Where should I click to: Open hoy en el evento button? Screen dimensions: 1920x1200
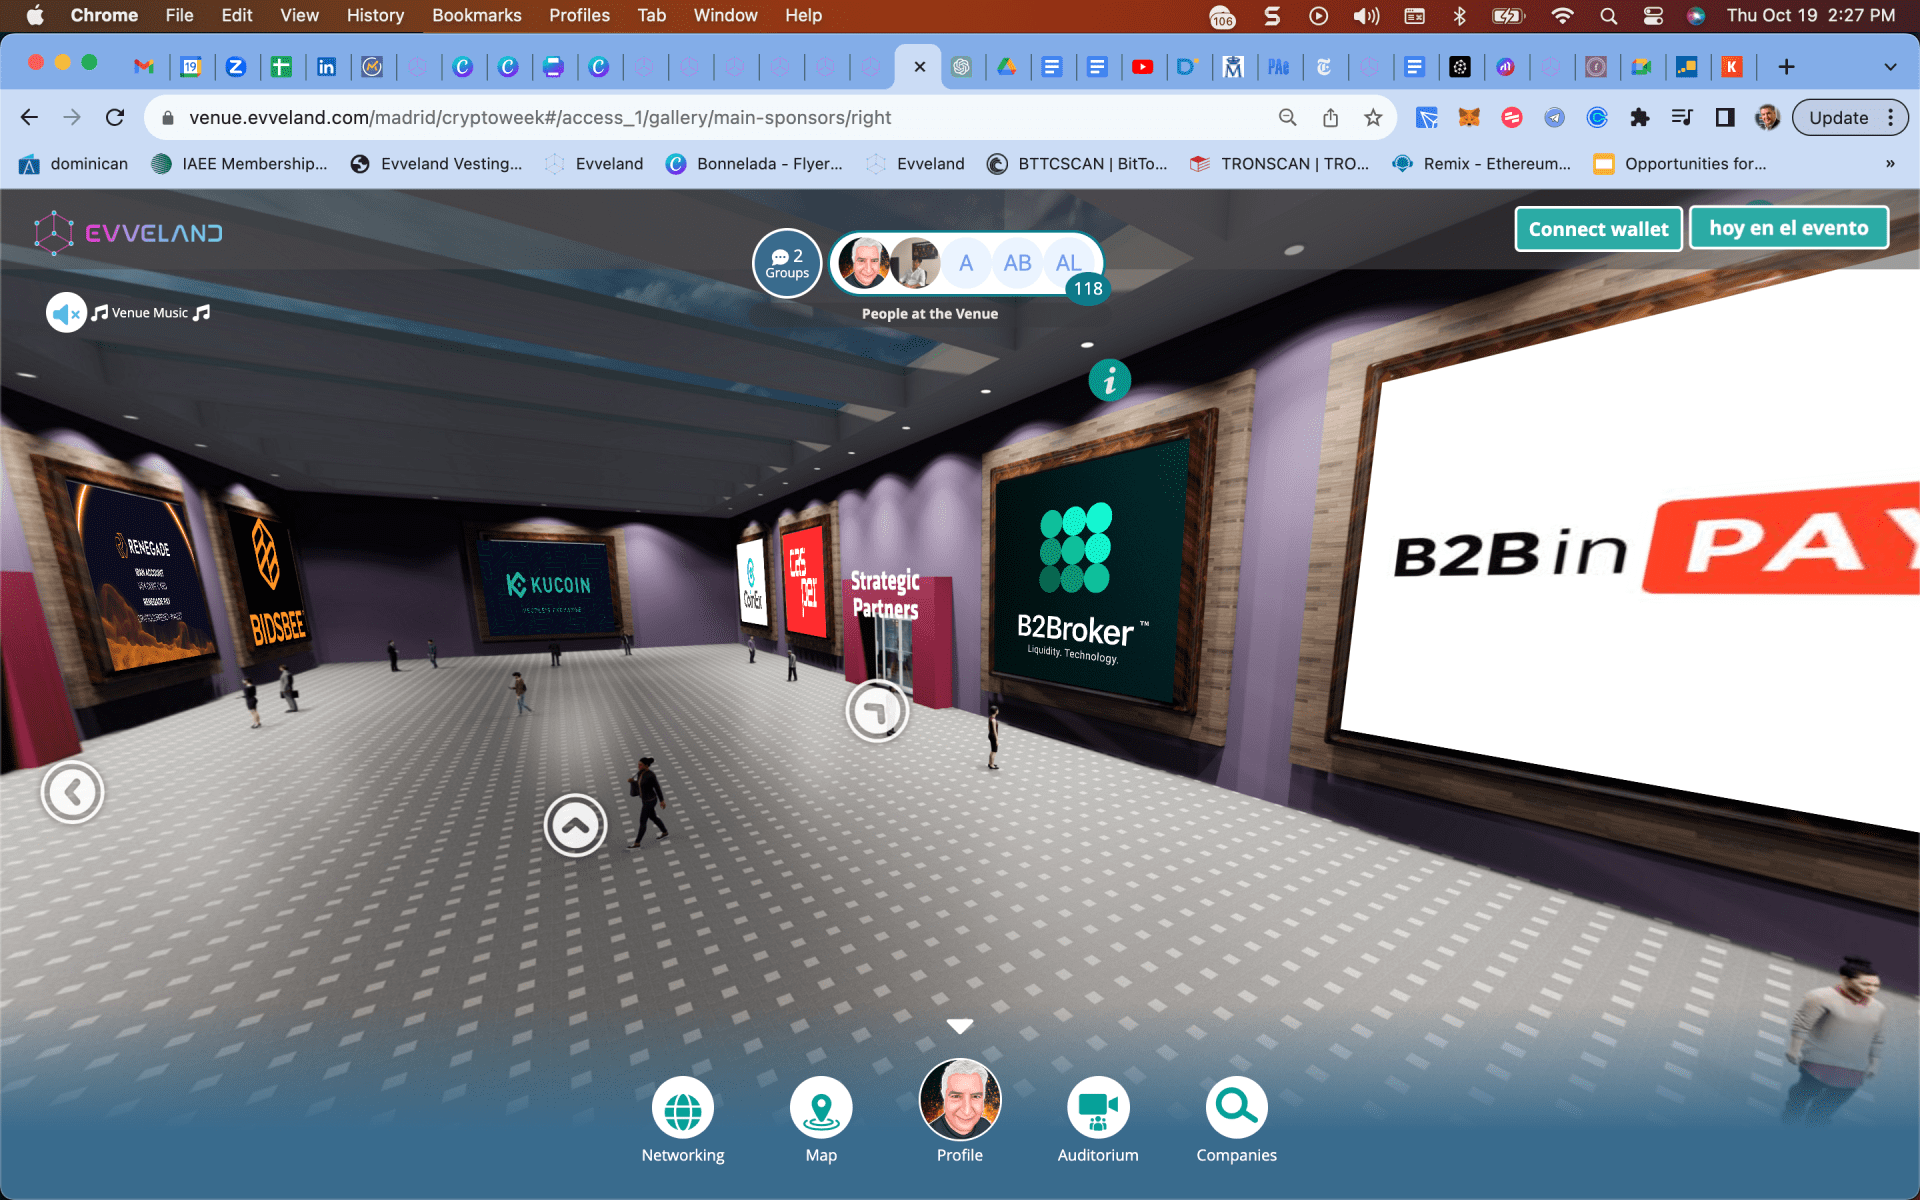tap(1788, 228)
